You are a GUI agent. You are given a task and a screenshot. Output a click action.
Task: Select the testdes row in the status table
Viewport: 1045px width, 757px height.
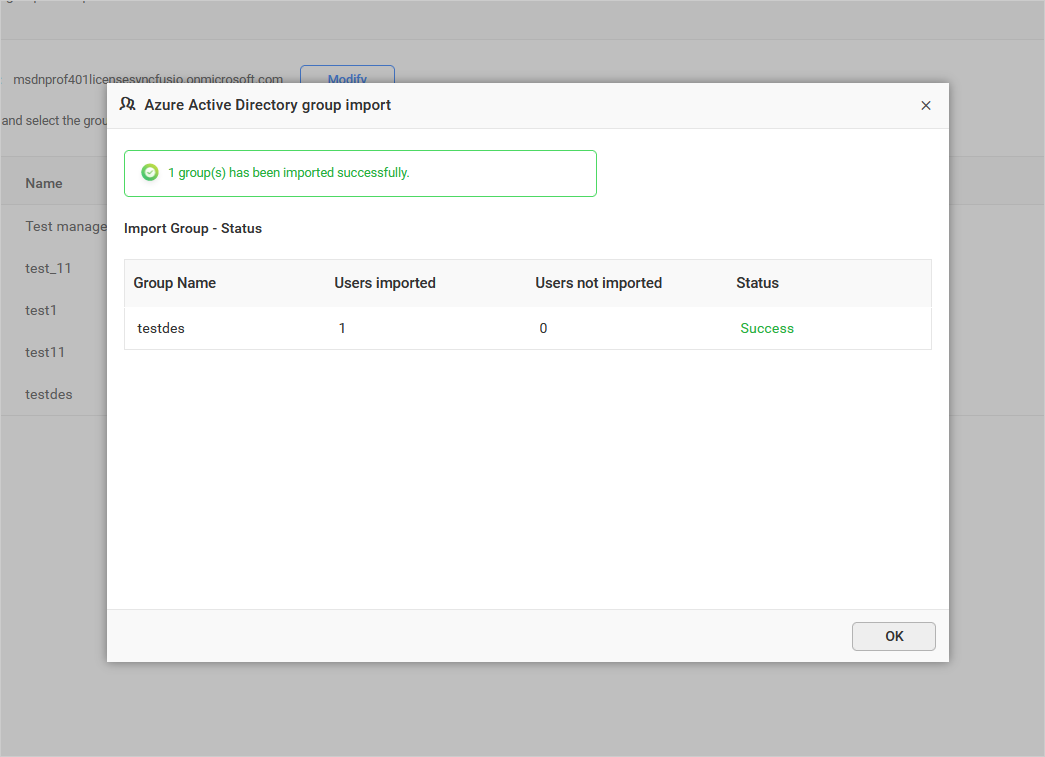161,328
